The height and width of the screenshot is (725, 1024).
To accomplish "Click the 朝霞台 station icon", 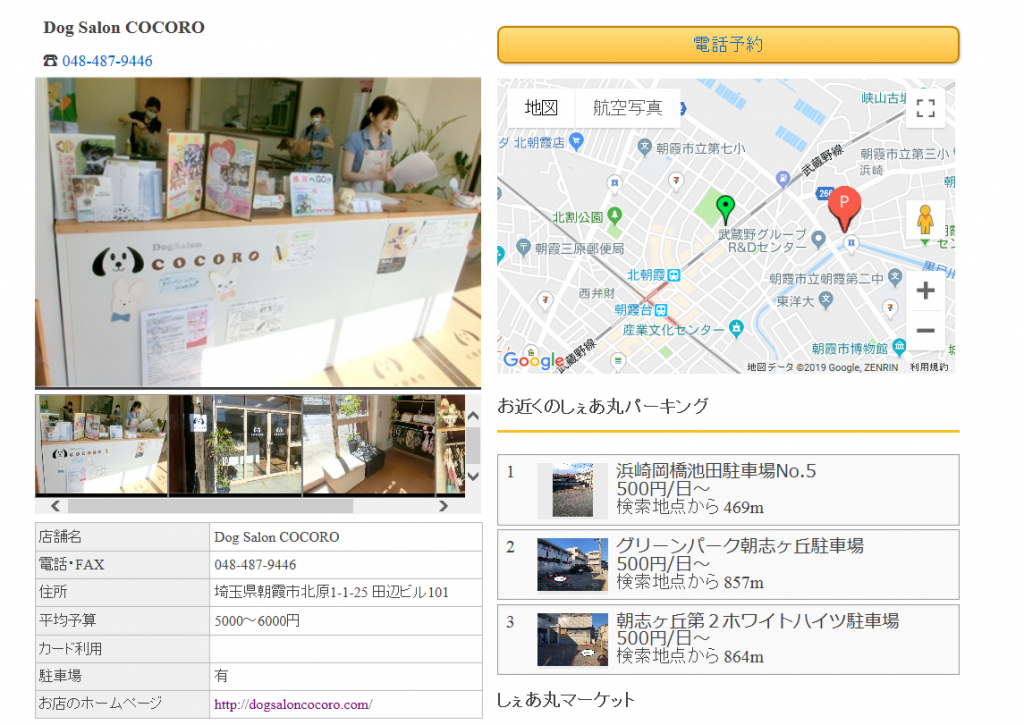I will (x=661, y=310).
